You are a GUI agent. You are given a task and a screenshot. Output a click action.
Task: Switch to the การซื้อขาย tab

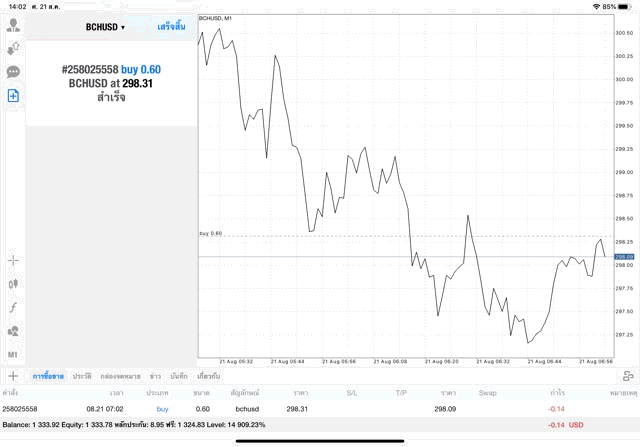(x=47, y=376)
